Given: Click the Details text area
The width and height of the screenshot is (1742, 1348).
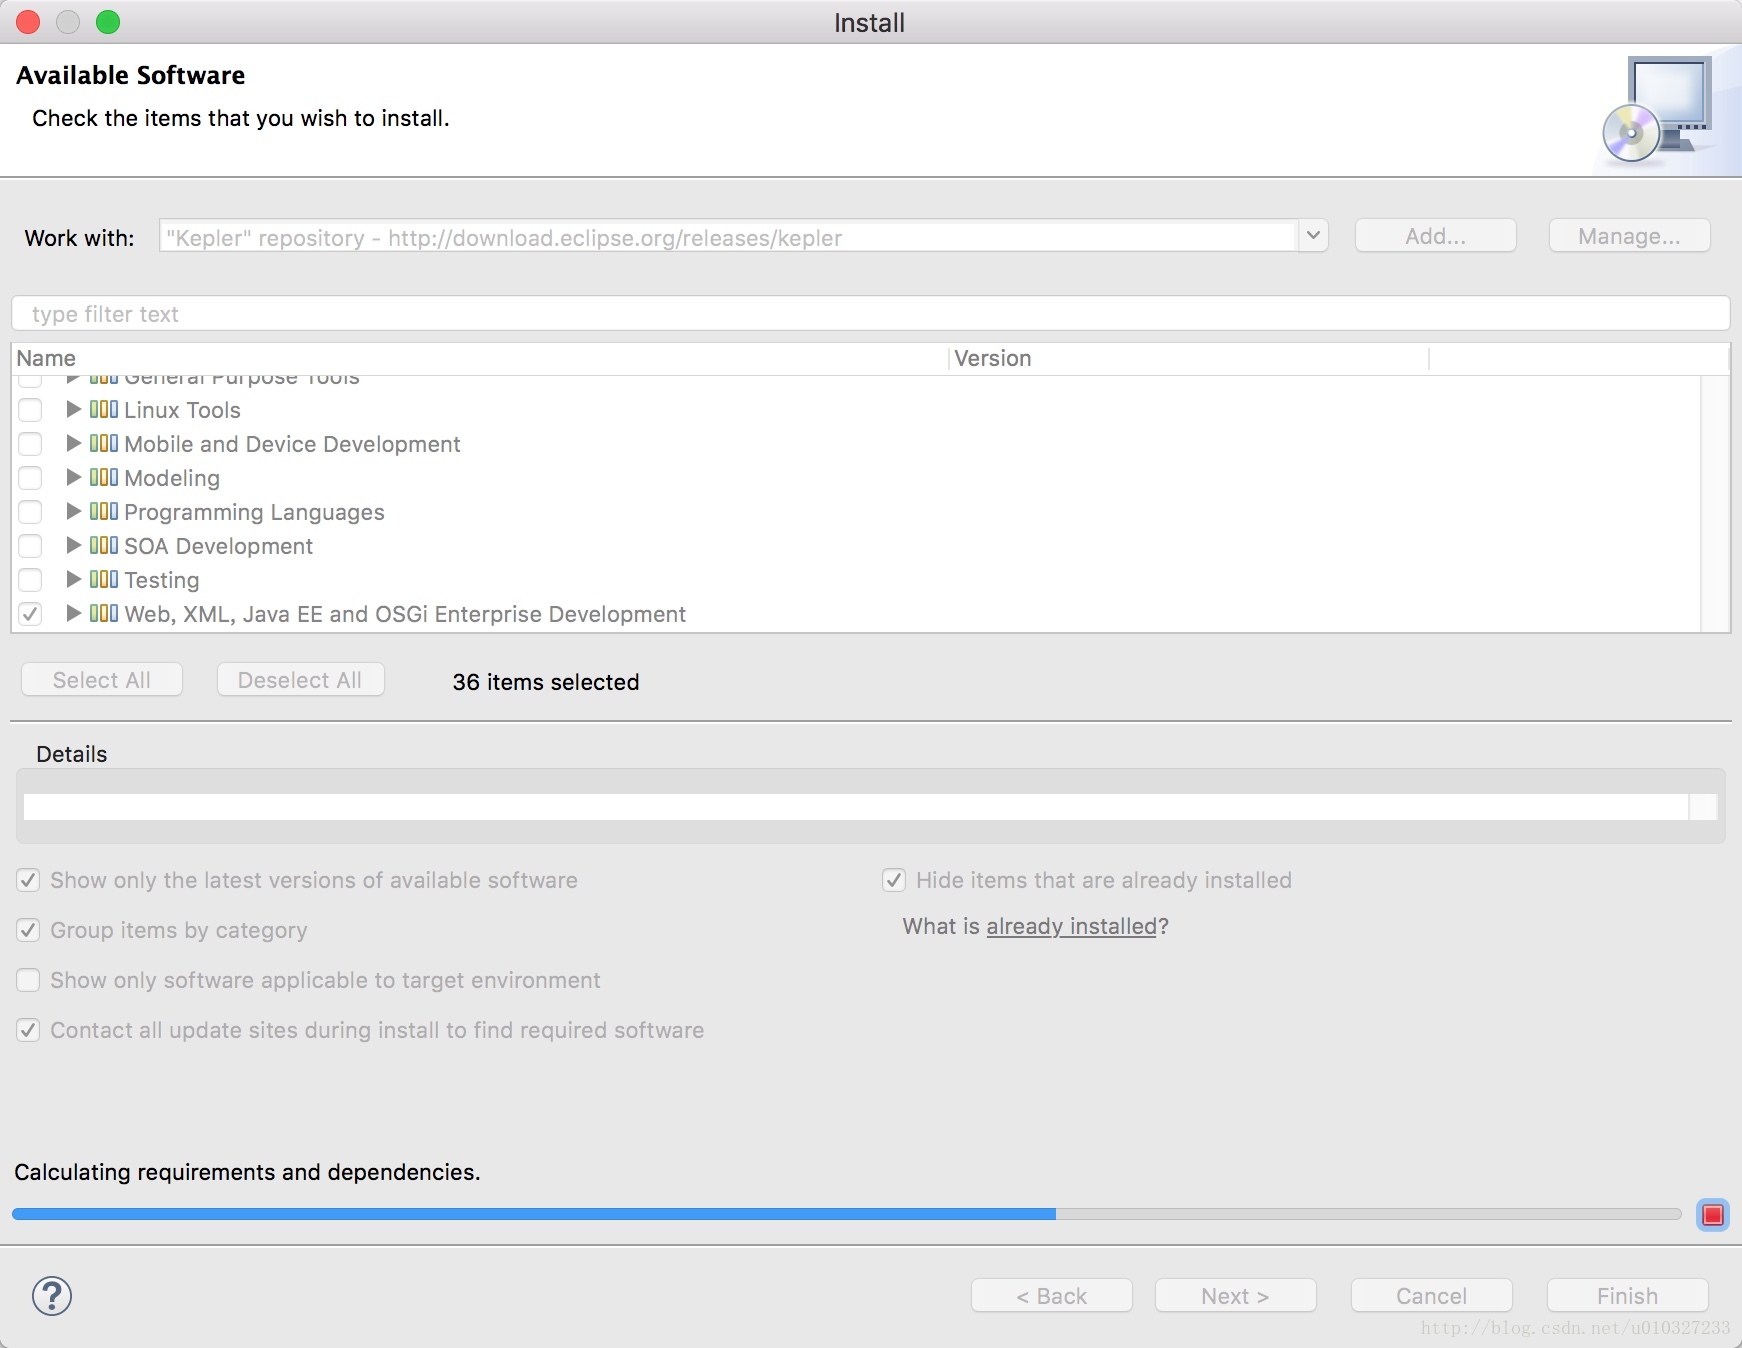Looking at the screenshot, I should point(856,807).
